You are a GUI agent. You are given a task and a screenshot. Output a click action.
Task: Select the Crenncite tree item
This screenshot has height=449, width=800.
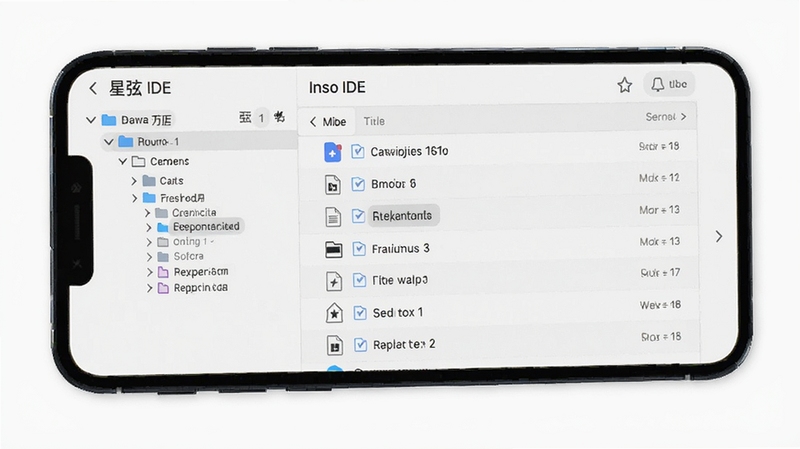pyautogui.click(x=194, y=212)
